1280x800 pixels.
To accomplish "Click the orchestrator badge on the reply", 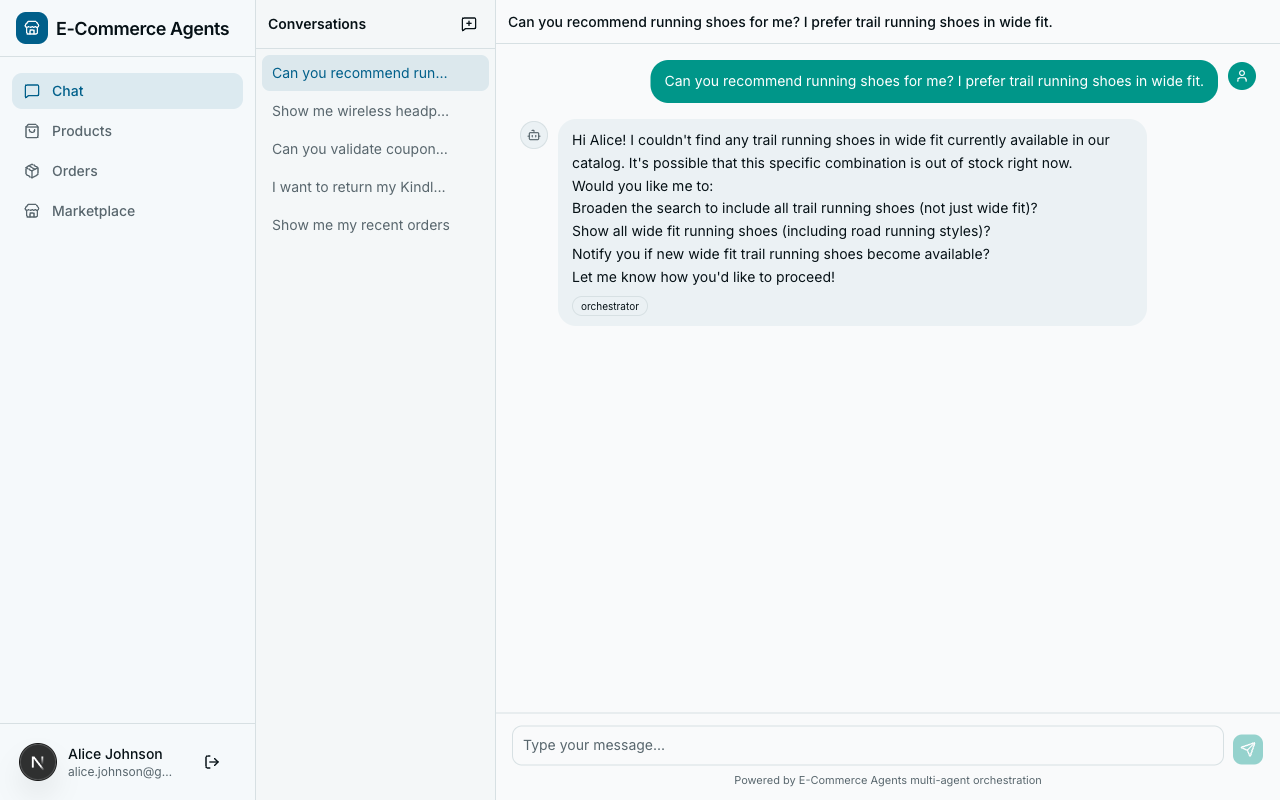I will (x=609, y=306).
